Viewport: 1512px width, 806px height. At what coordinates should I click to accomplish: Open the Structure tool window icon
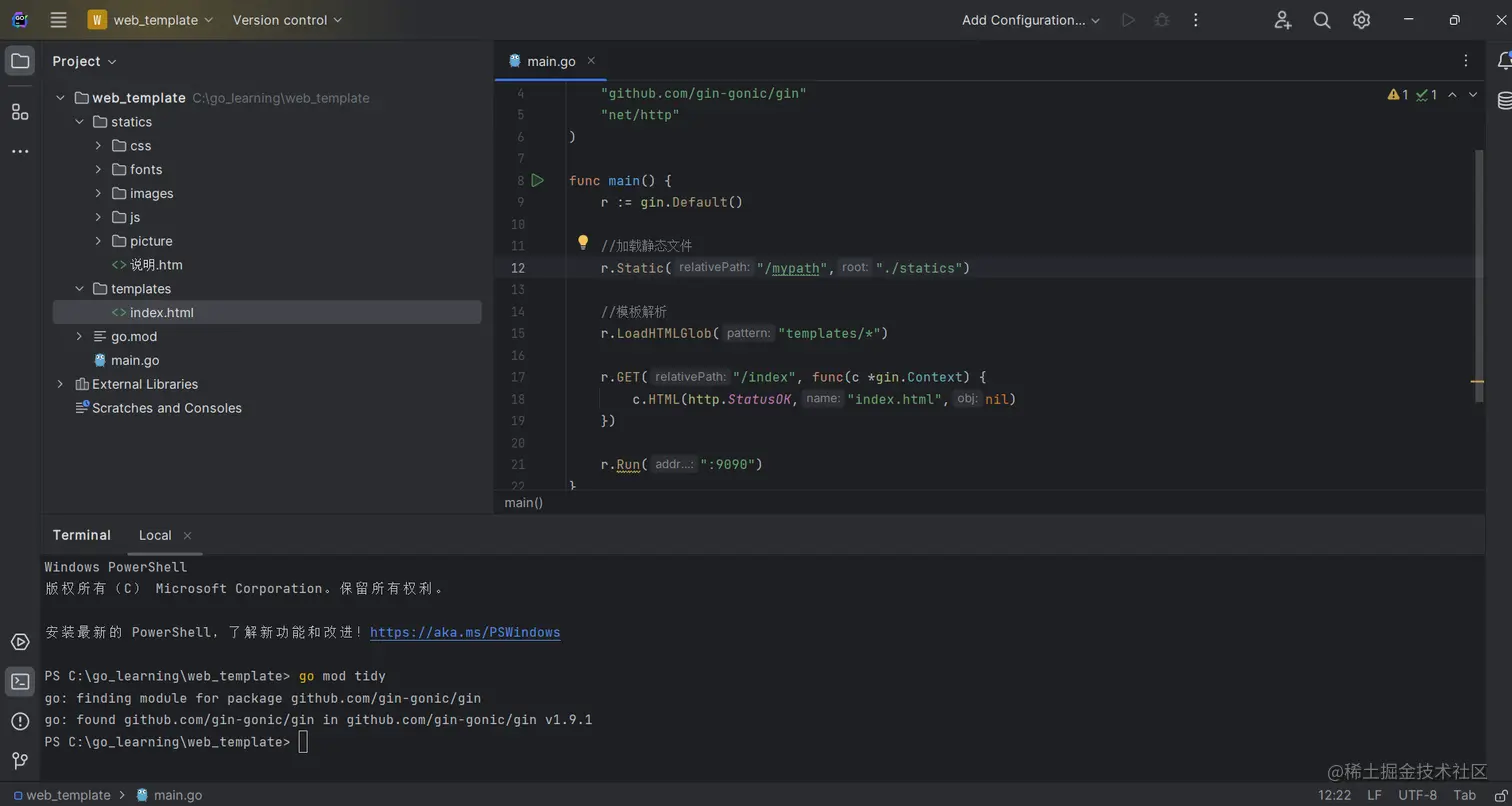(x=20, y=111)
